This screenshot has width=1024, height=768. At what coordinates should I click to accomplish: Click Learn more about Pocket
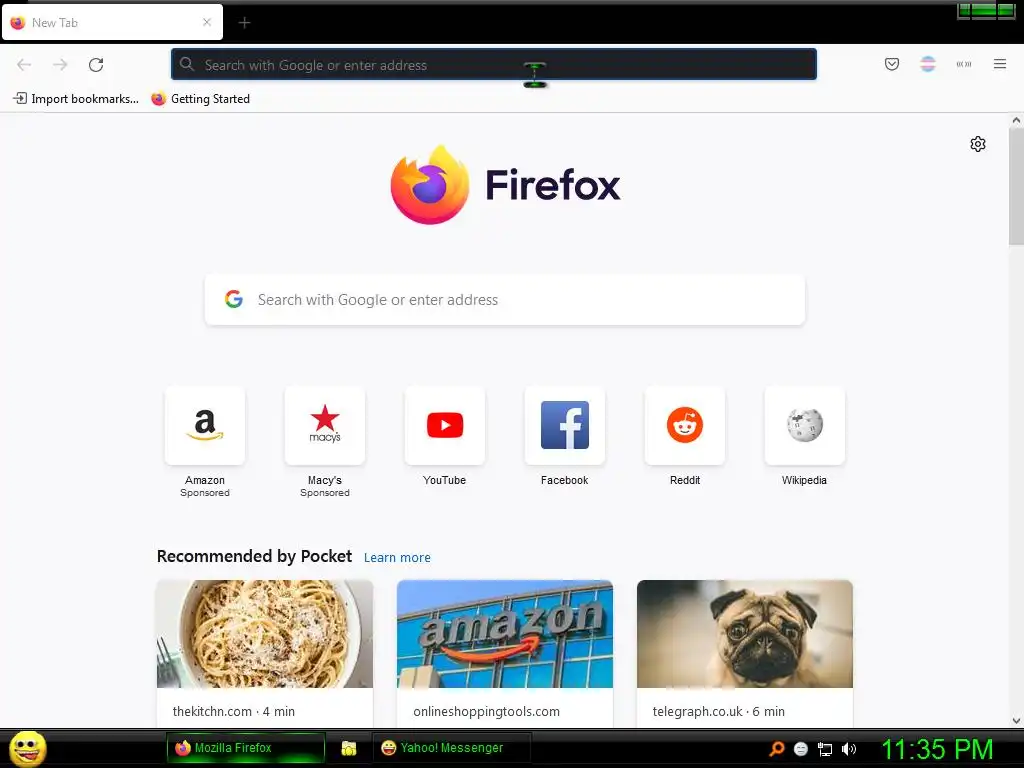tap(397, 558)
